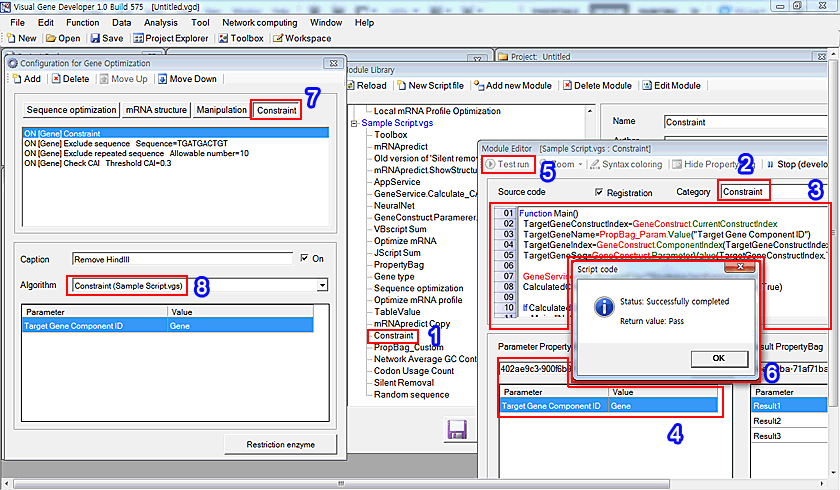Click the Name field in Module Library
The height and width of the screenshot is (490, 840).
[x=746, y=122]
